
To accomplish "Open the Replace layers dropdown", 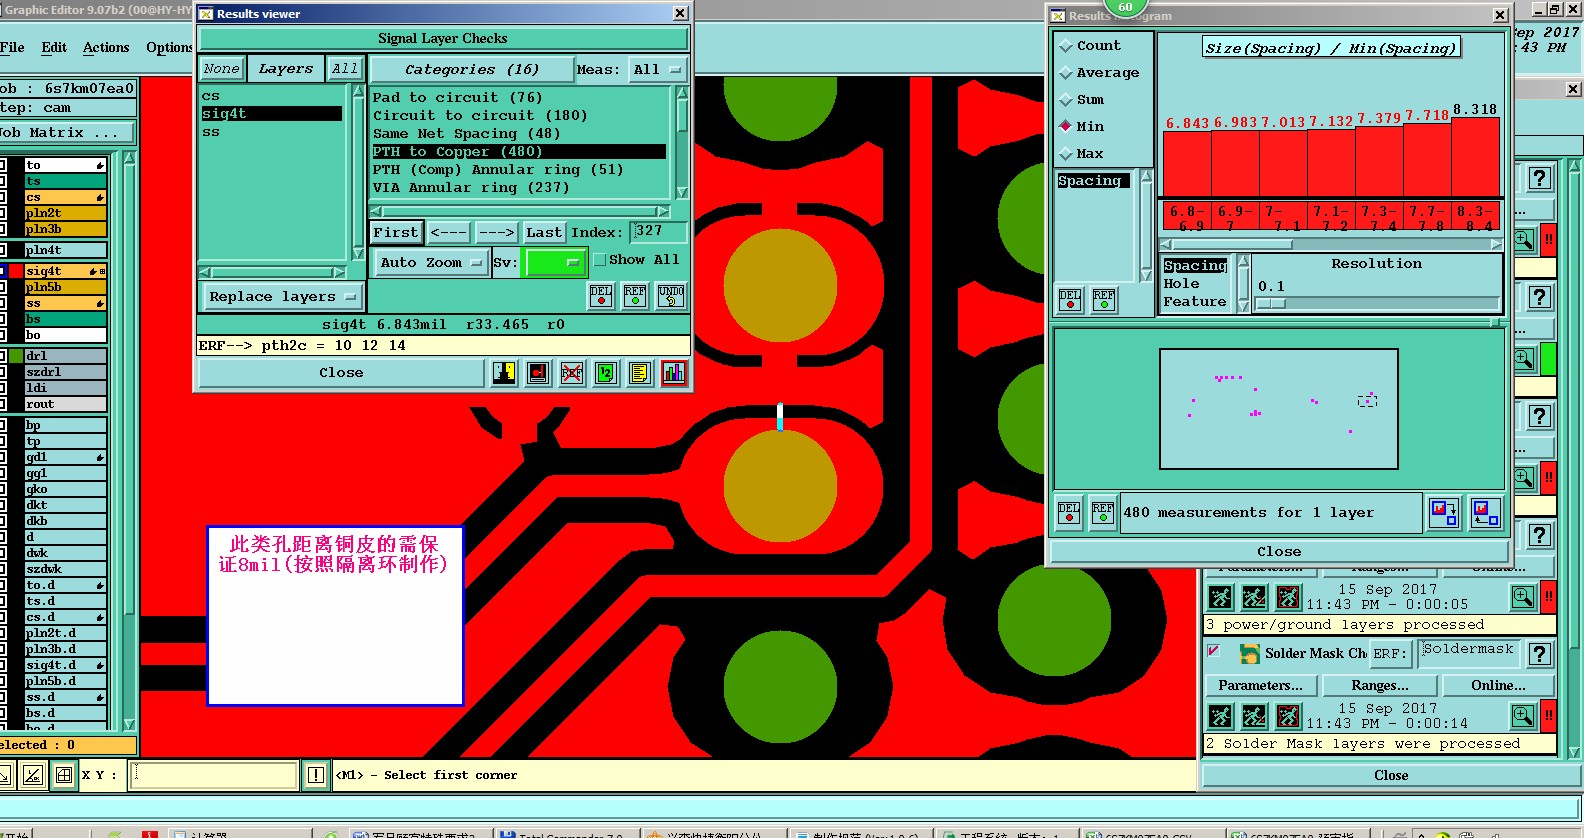I will pyautogui.click(x=282, y=297).
